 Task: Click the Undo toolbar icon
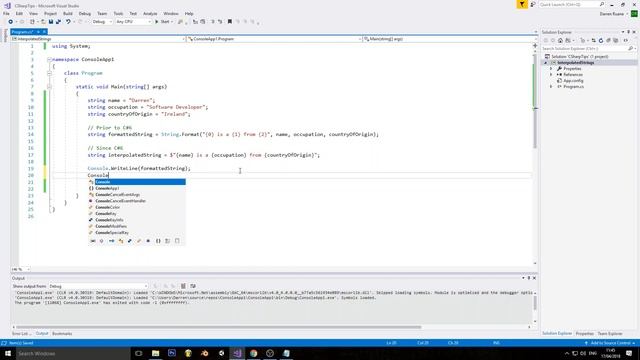coord(68,22)
